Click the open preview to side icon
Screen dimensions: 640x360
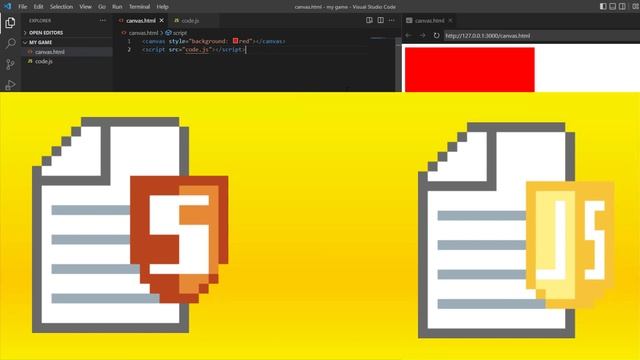click(369, 20)
